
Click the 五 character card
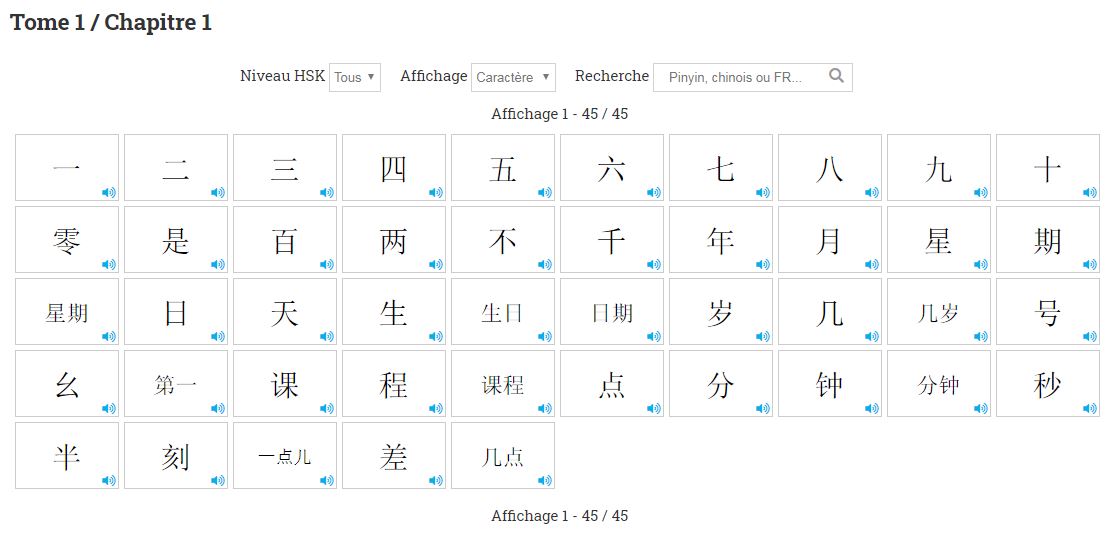pos(502,168)
